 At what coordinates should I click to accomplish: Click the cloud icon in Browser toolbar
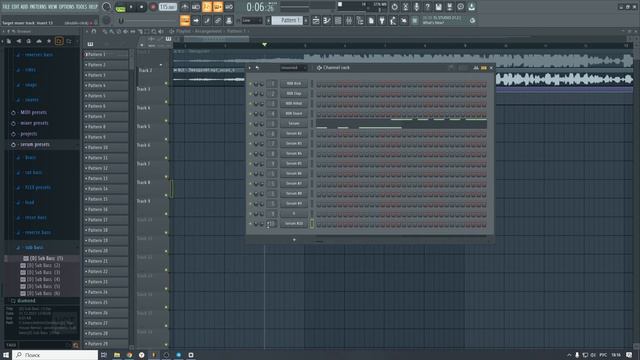click(39, 41)
